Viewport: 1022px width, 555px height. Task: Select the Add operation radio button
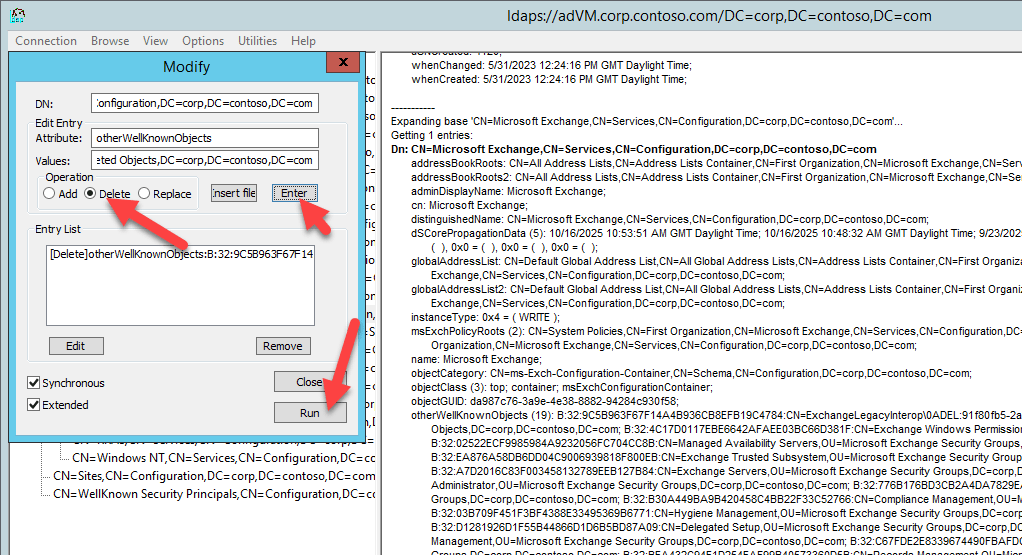point(49,194)
